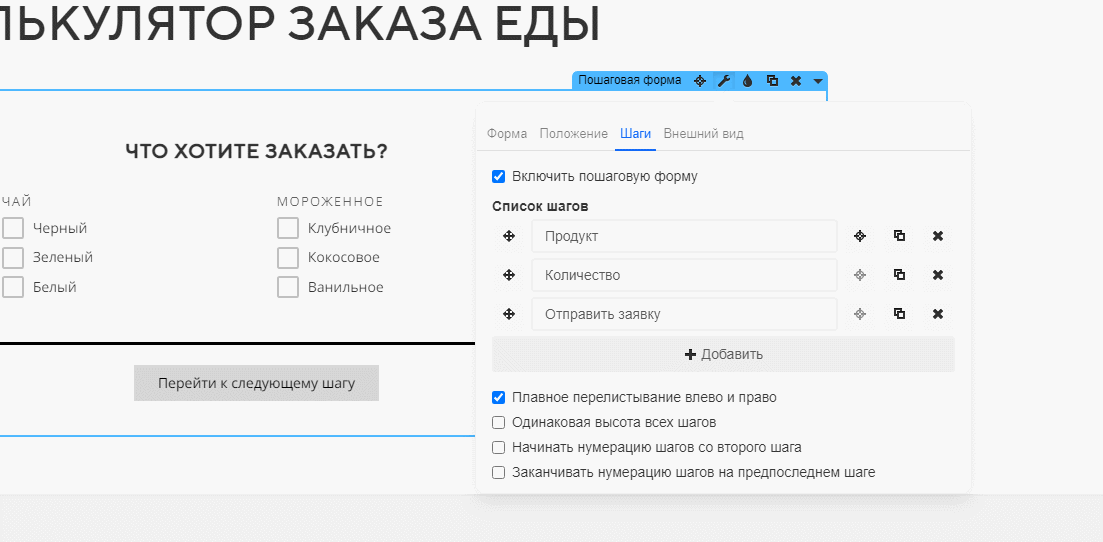
Task: Click the МОРОЖЕННОЕ group label
Action: click(x=330, y=202)
